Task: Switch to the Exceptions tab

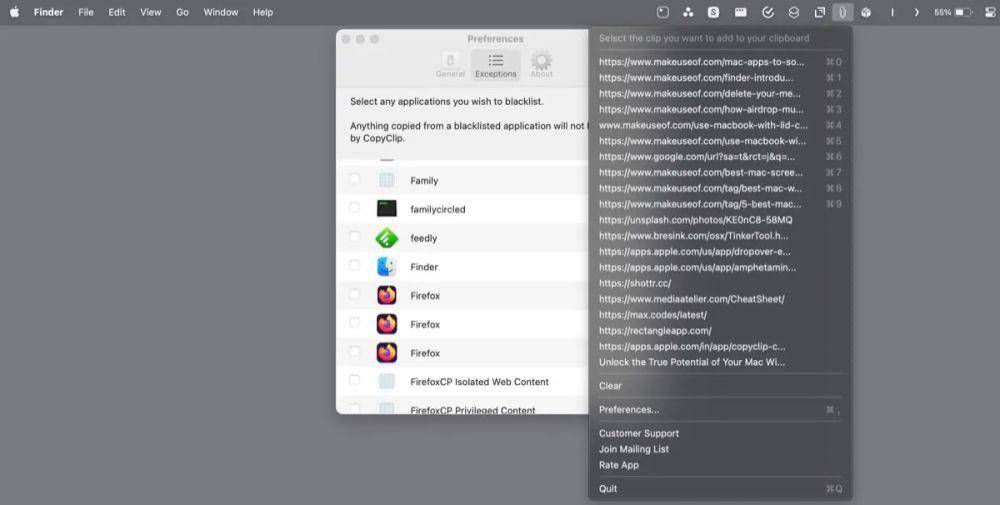Action: [x=496, y=65]
